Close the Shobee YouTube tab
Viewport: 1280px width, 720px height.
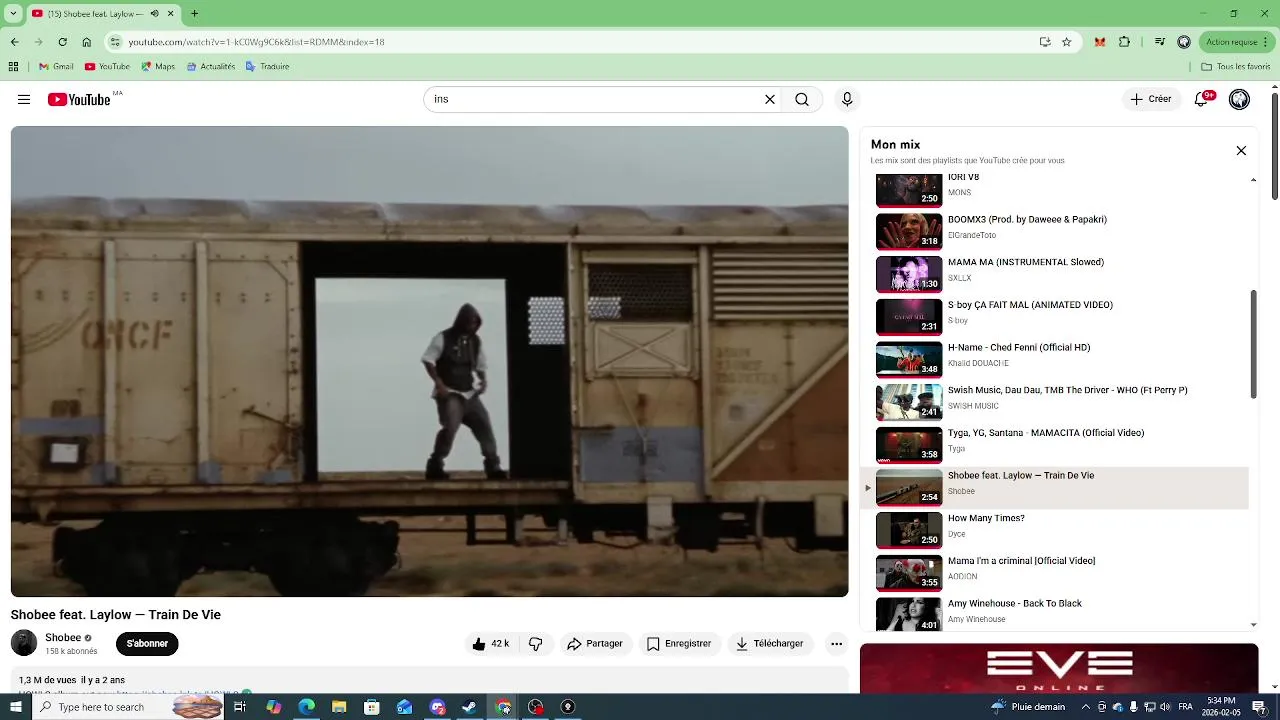click(170, 14)
